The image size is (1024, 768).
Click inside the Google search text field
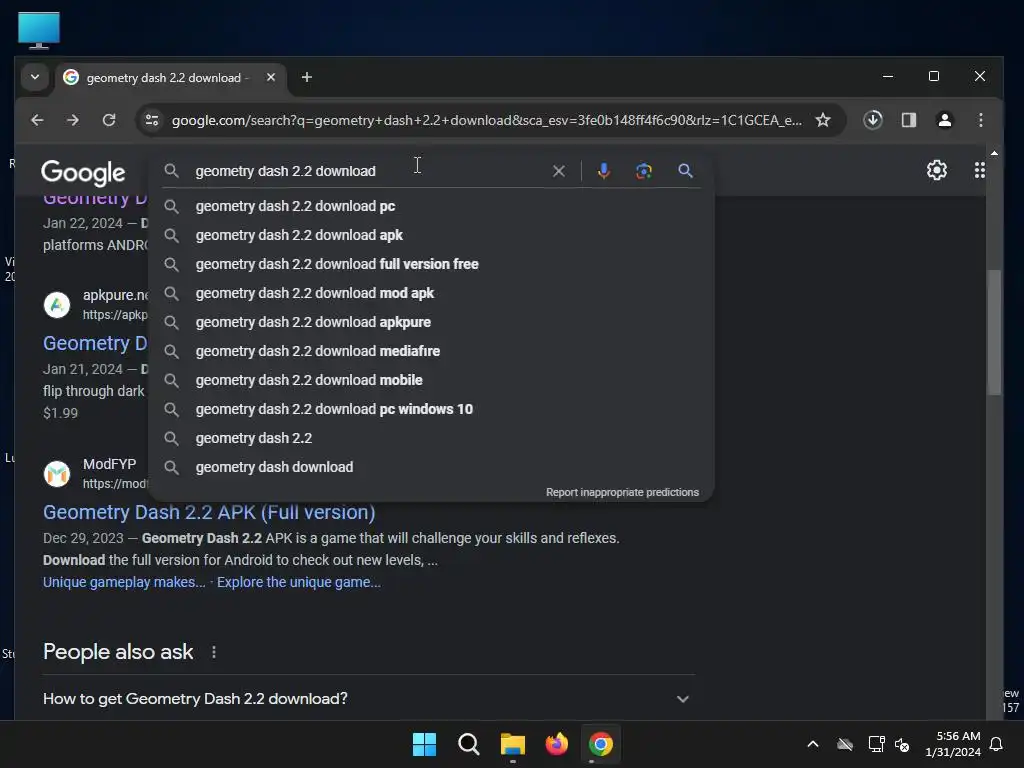point(369,171)
